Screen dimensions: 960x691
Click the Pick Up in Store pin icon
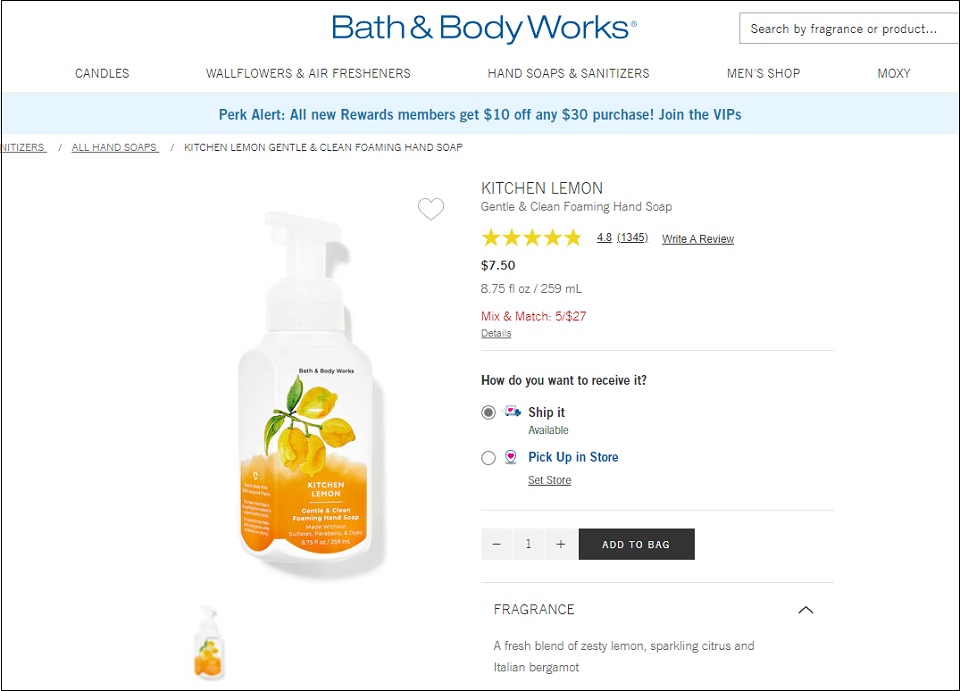tap(511, 457)
